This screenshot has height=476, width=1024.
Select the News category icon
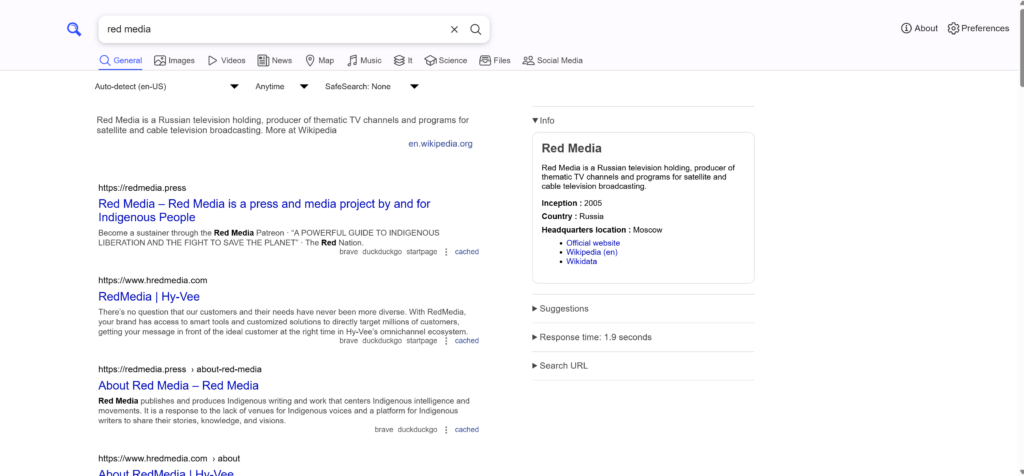tap(263, 60)
